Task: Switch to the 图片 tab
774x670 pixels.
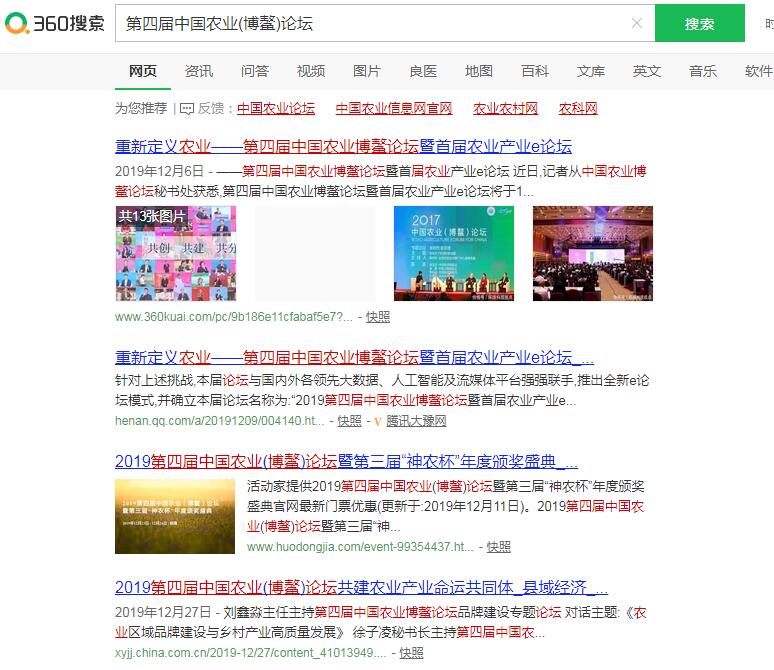Action: tap(367, 71)
